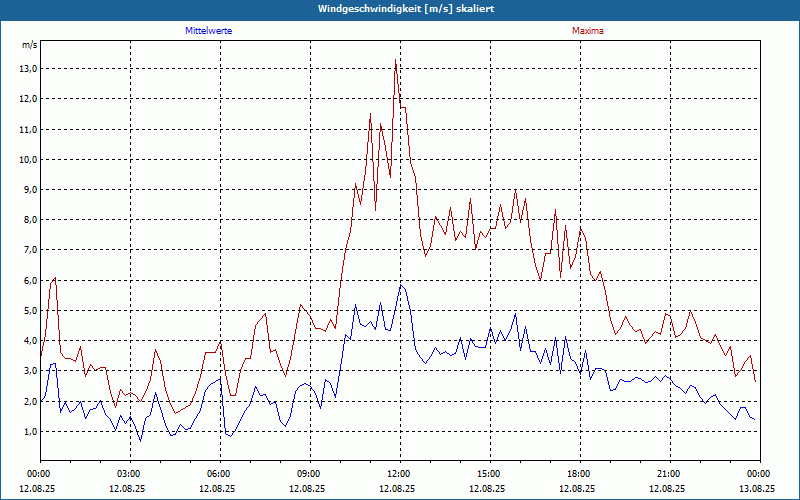Select the blue 'Mittelwerte' legend label
The image size is (800, 500).
[x=209, y=31]
